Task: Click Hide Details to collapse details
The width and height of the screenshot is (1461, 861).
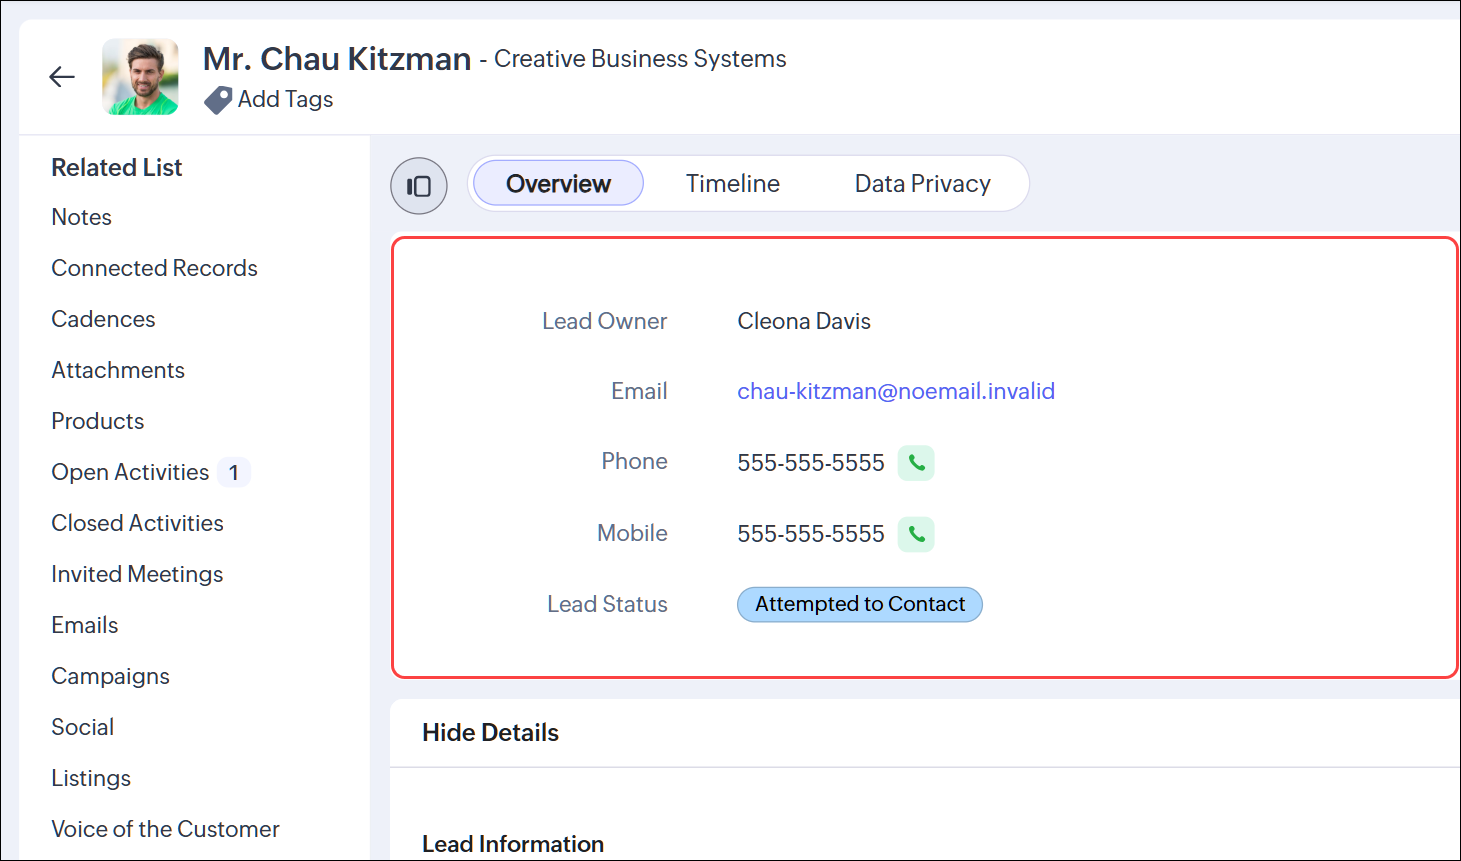Action: [490, 733]
